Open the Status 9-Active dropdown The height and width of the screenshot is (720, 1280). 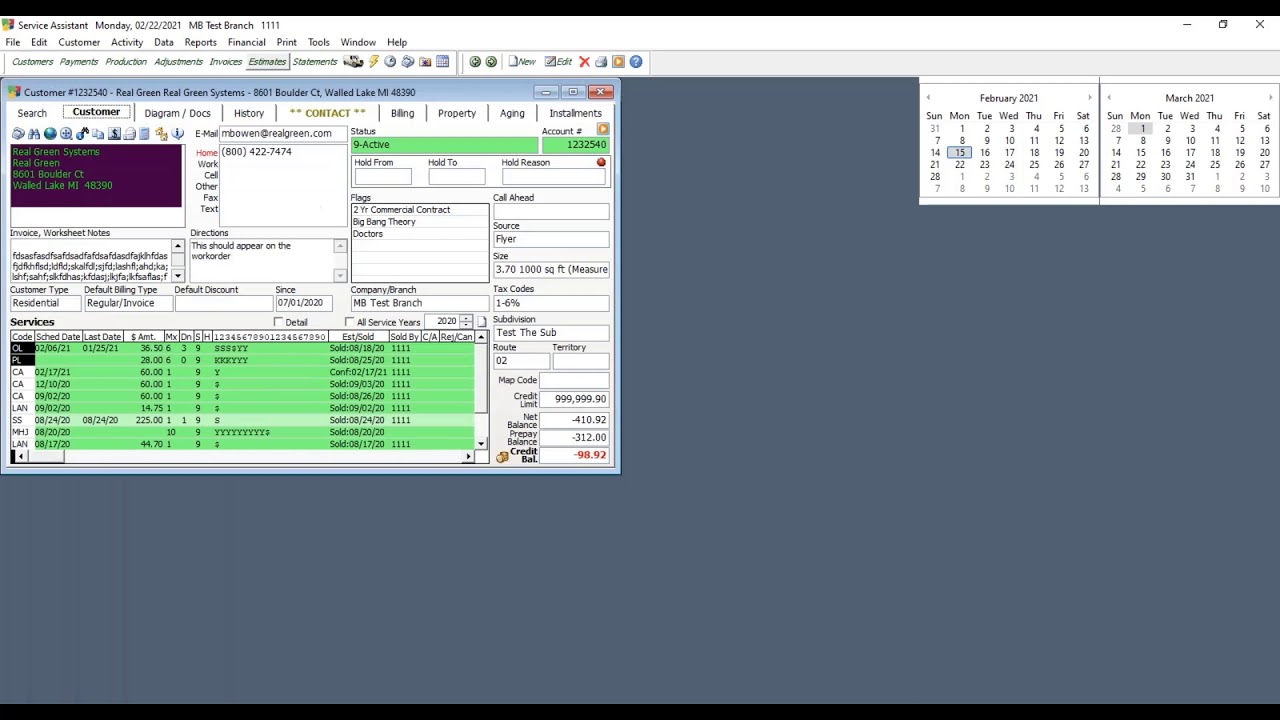coord(444,145)
